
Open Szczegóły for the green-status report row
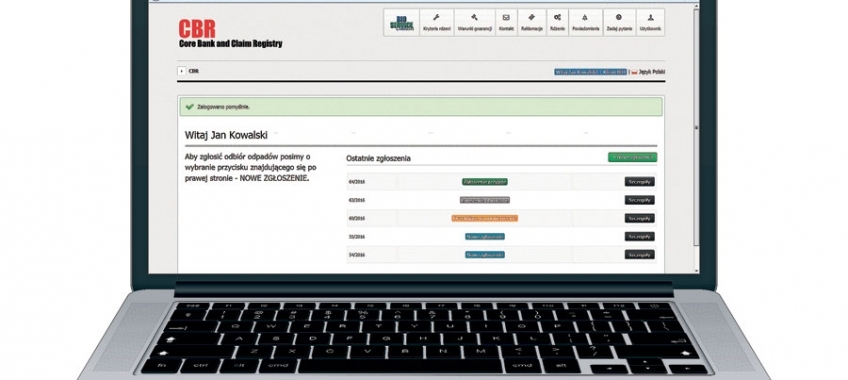[640, 182]
